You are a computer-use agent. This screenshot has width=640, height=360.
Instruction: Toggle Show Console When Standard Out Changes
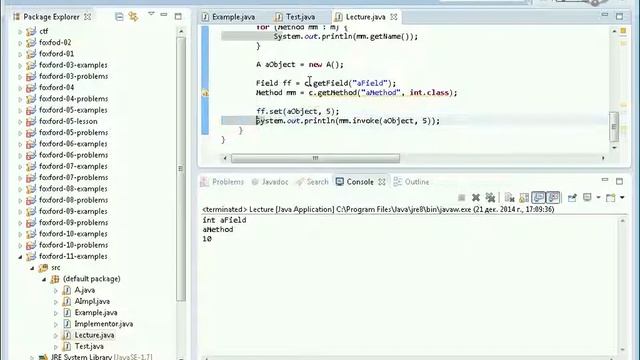(538, 198)
